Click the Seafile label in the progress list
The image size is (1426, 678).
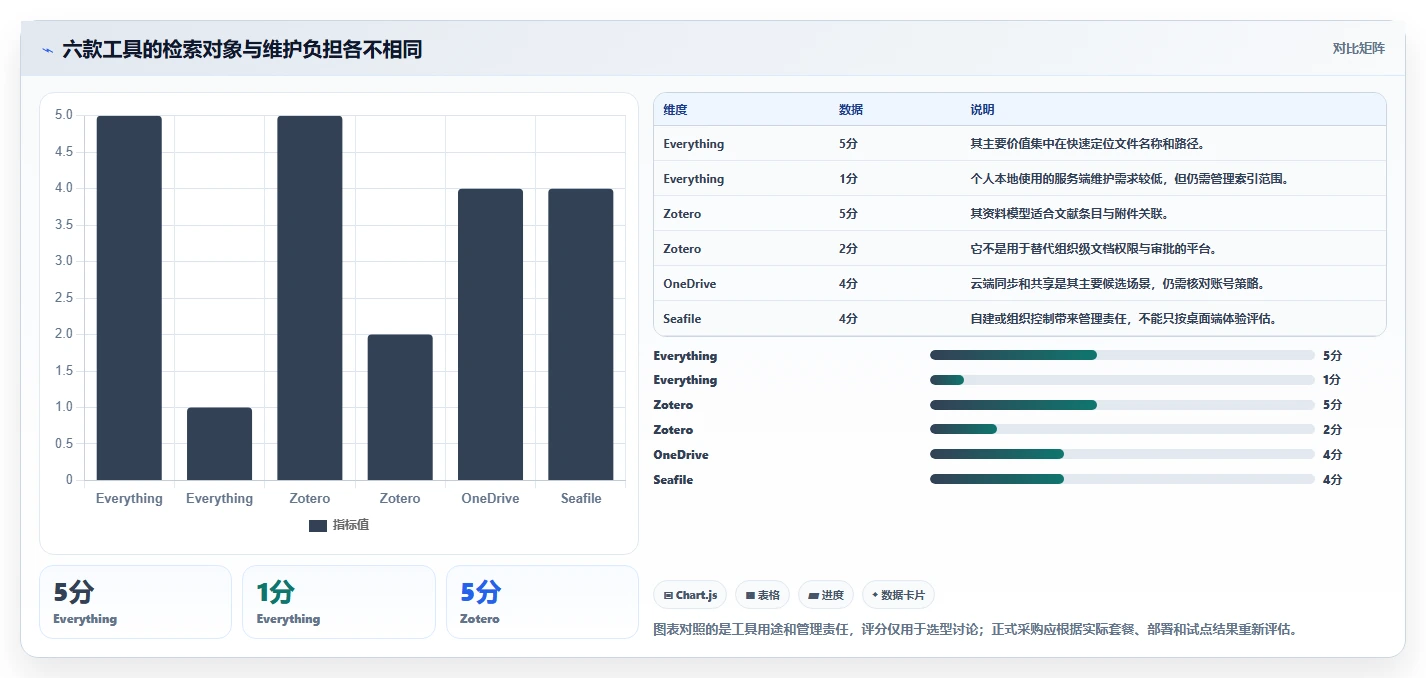point(673,480)
